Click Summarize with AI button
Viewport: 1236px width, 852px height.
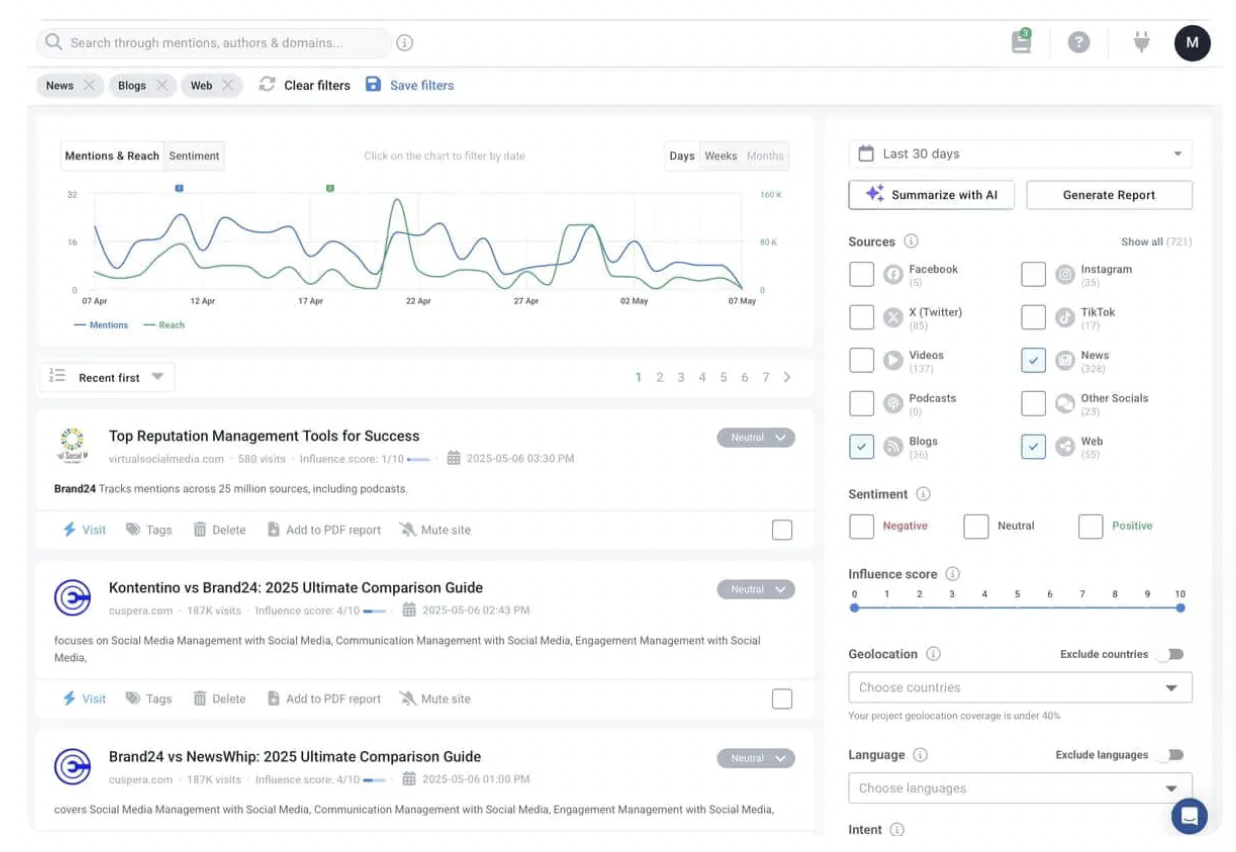[x=931, y=195]
